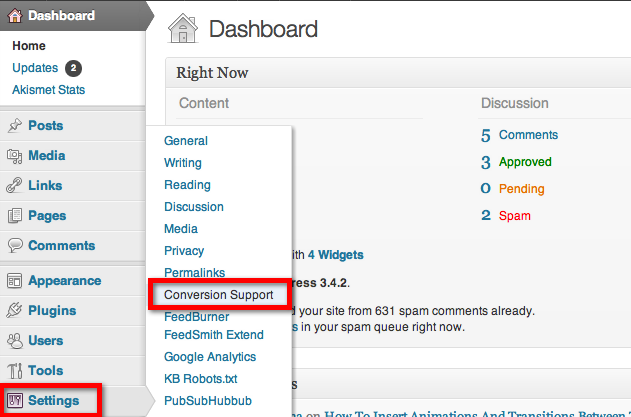Click the Appearance layout icon

(14, 281)
